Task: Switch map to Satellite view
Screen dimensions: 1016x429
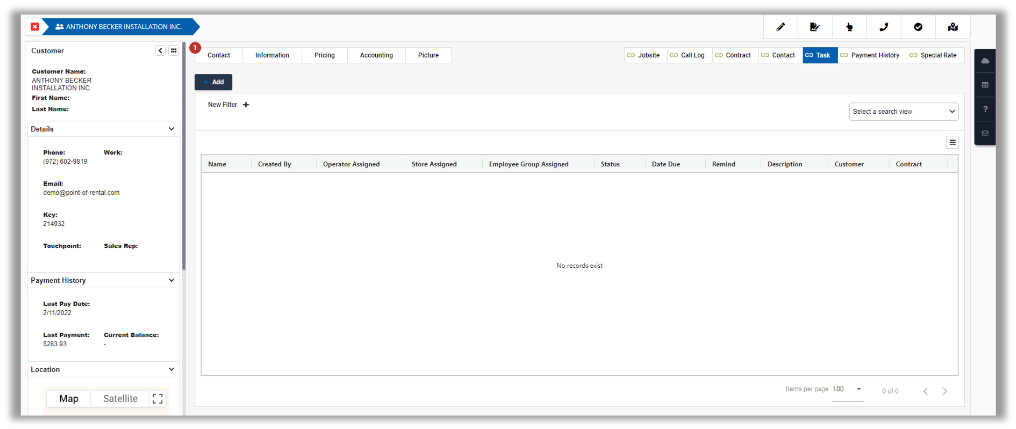Action: click(x=121, y=399)
